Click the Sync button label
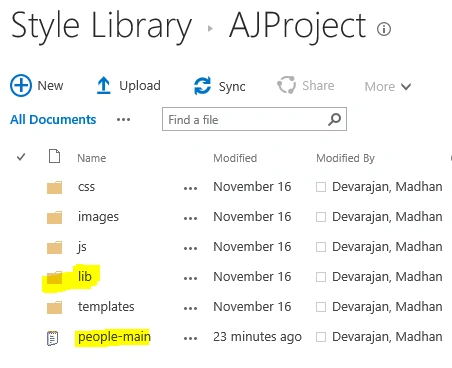 (x=232, y=87)
